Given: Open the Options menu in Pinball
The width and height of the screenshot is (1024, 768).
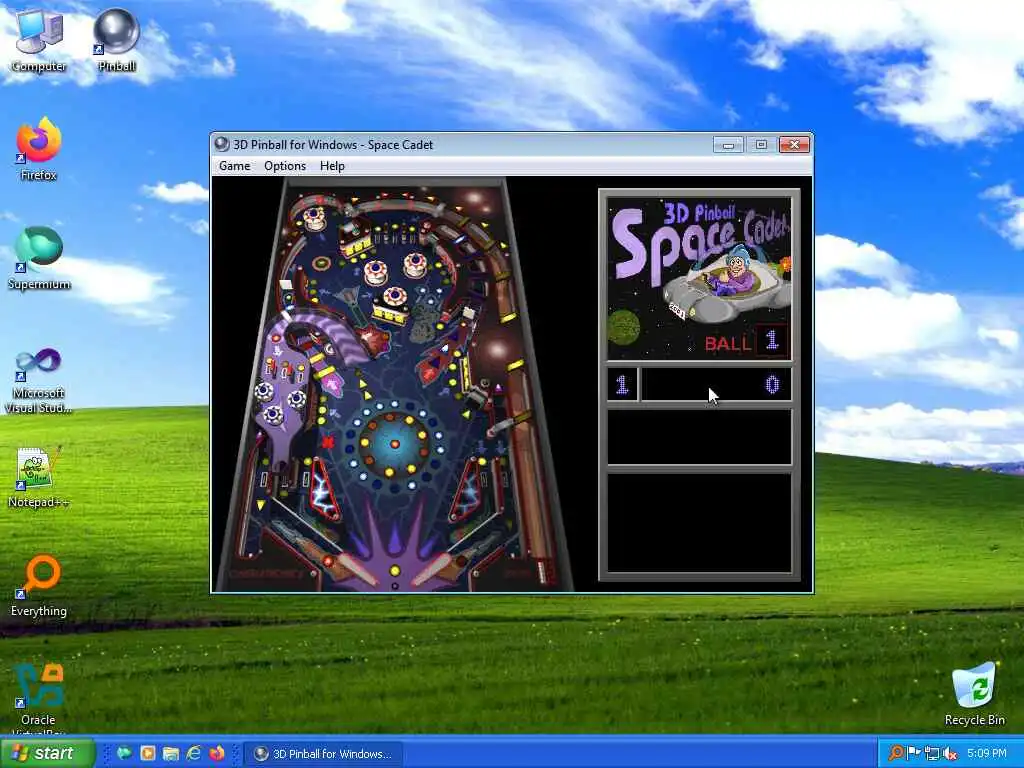Looking at the screenshot, I should click(285, 166).
